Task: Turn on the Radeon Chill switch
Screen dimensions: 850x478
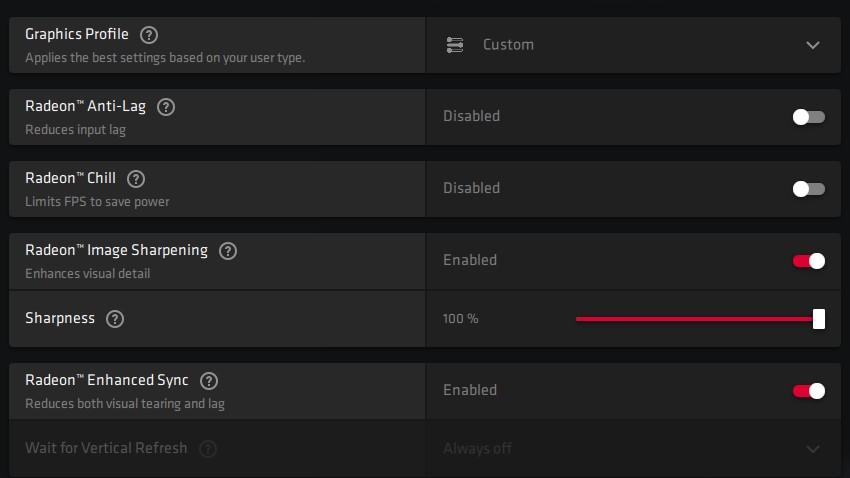Action: [808, 189]
